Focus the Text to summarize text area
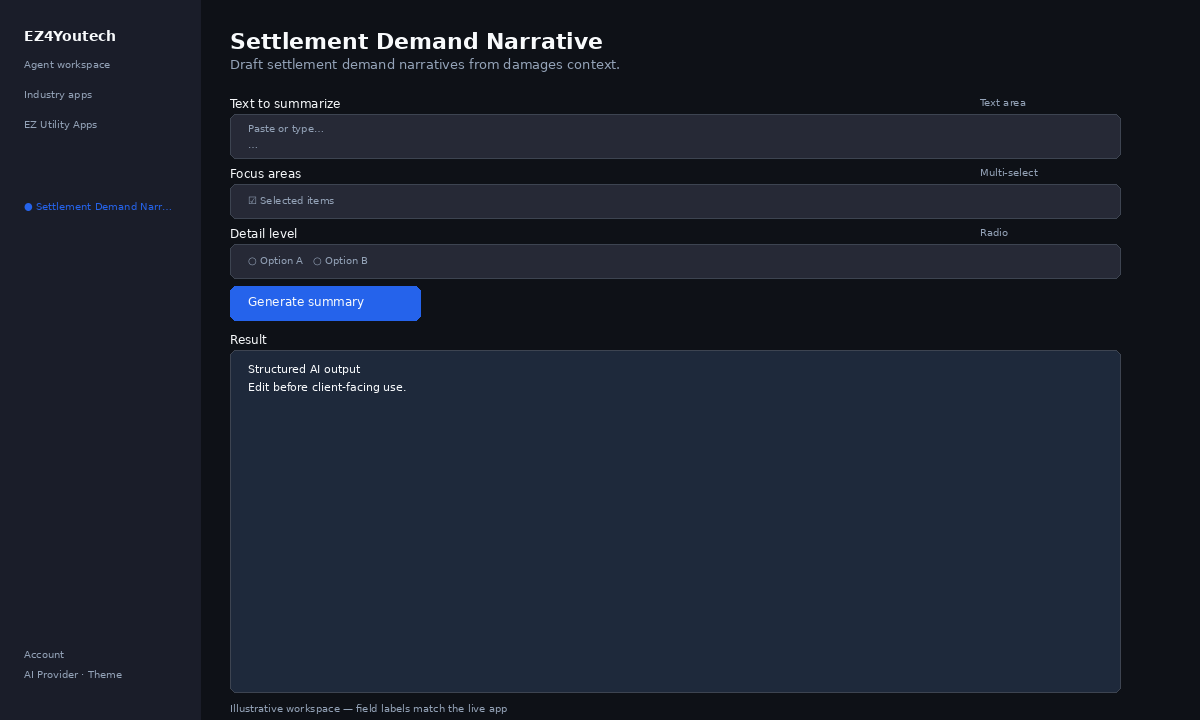 click(675, 136)
